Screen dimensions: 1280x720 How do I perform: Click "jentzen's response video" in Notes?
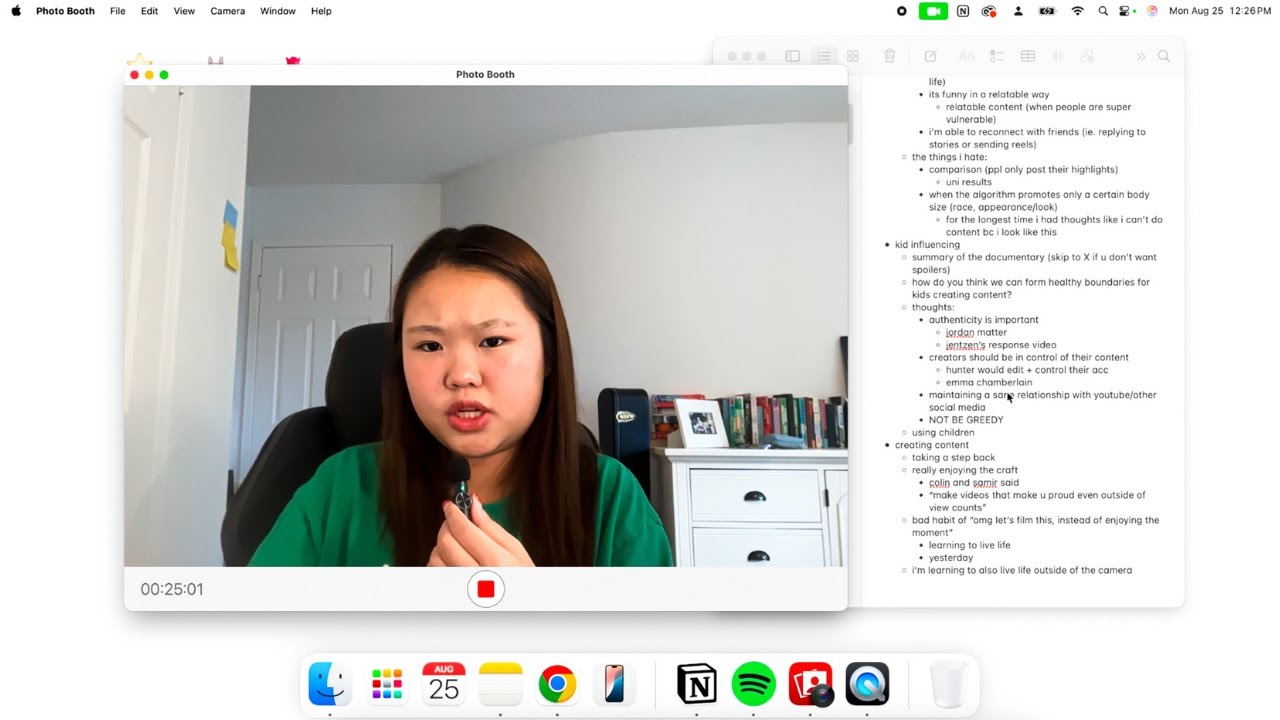click(1001, 345)
